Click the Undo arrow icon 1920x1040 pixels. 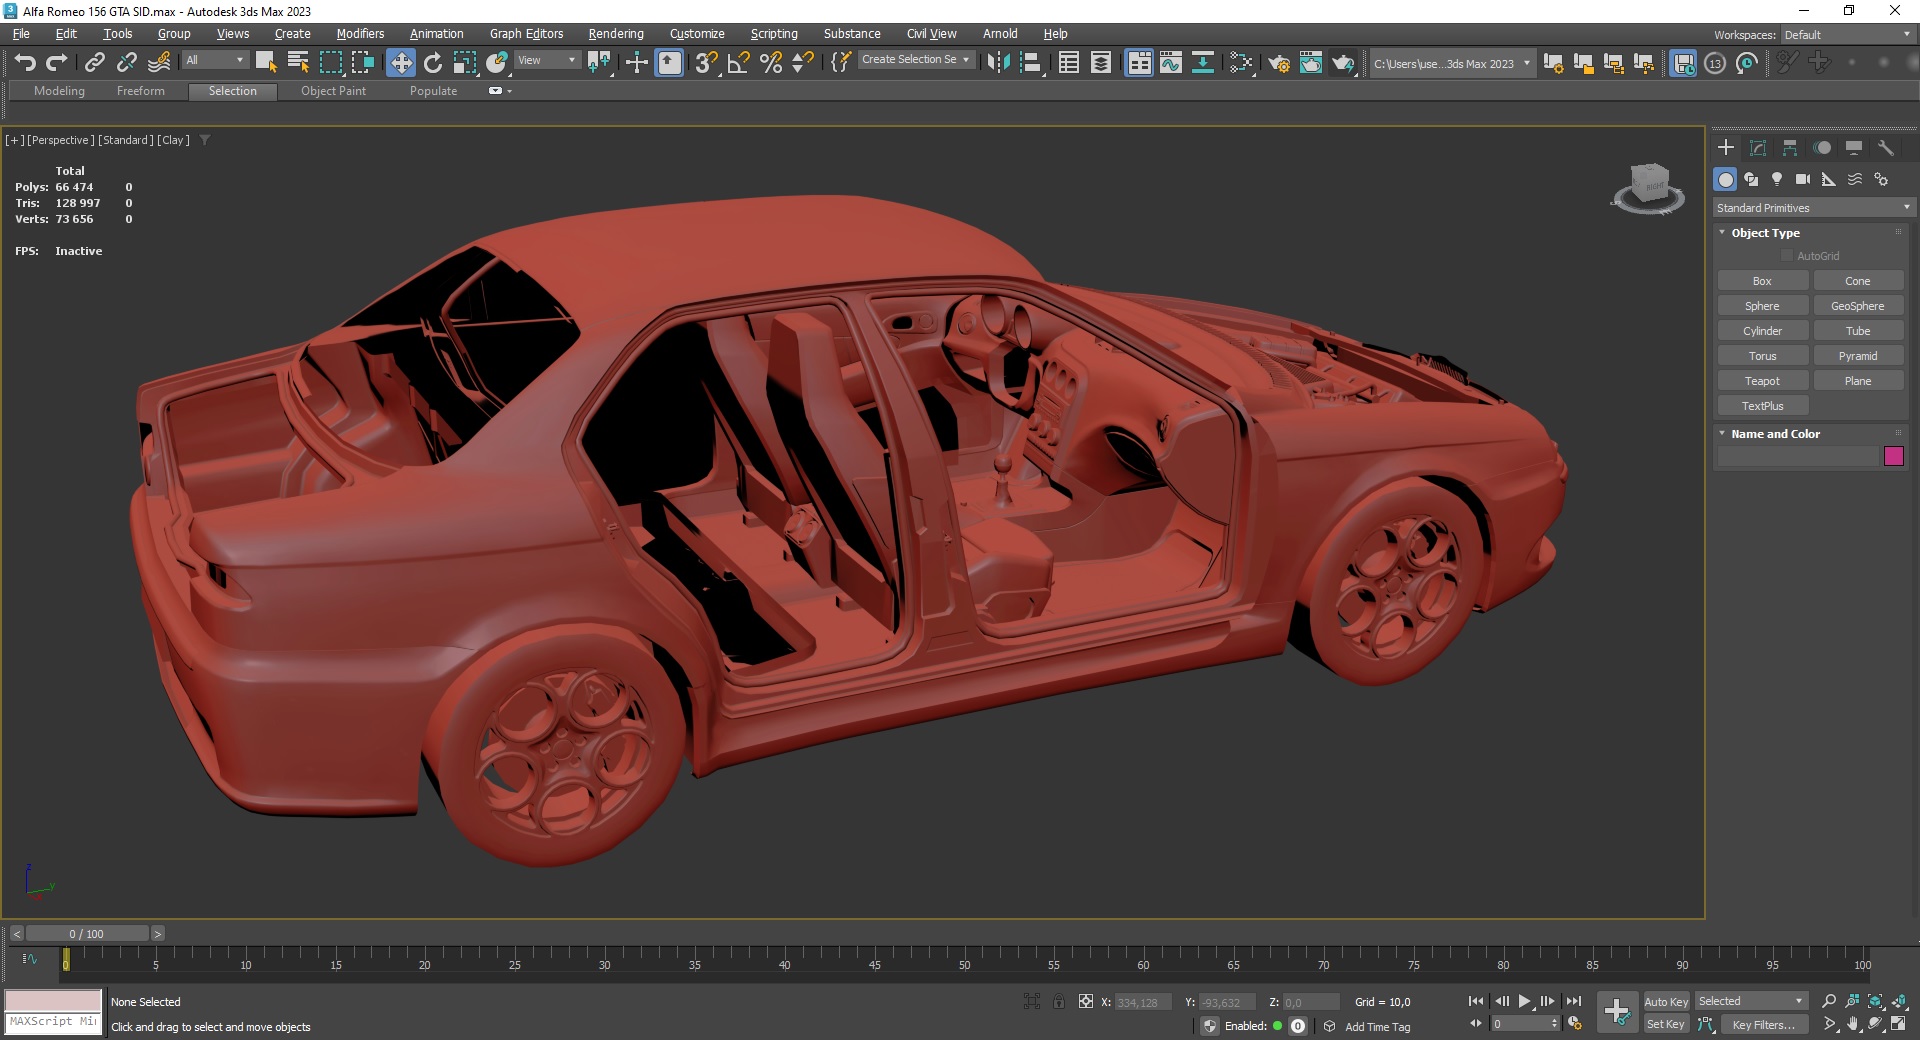click(x=25, y=63)
